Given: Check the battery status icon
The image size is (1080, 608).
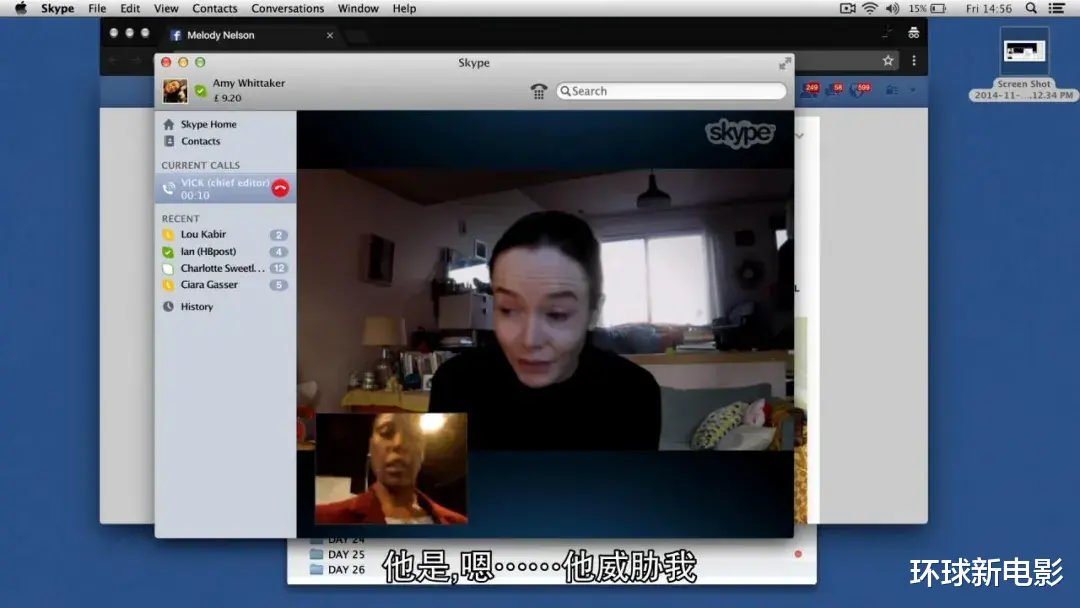Looking at the screenshot, I should click(938, 8).
